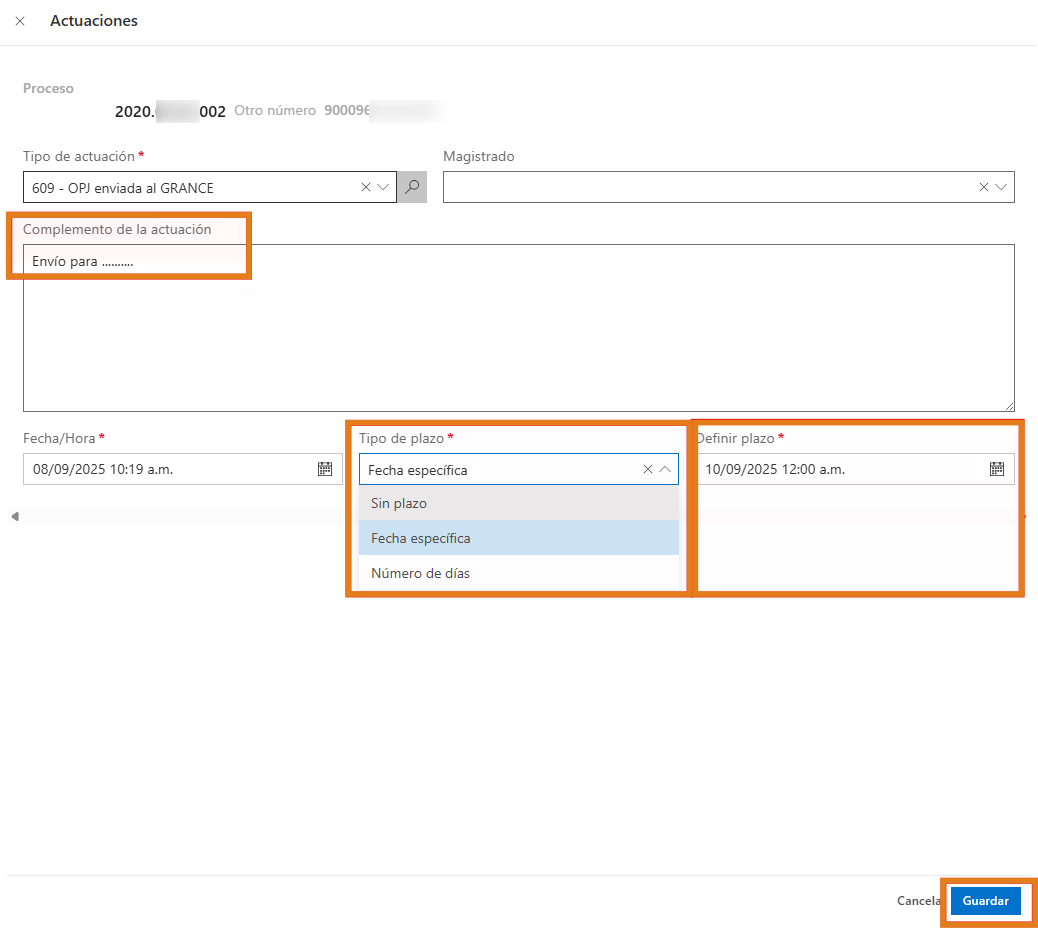Open the Definir plazo calendar picker
Screen dimensions: 1038x928
click(996, 469)
